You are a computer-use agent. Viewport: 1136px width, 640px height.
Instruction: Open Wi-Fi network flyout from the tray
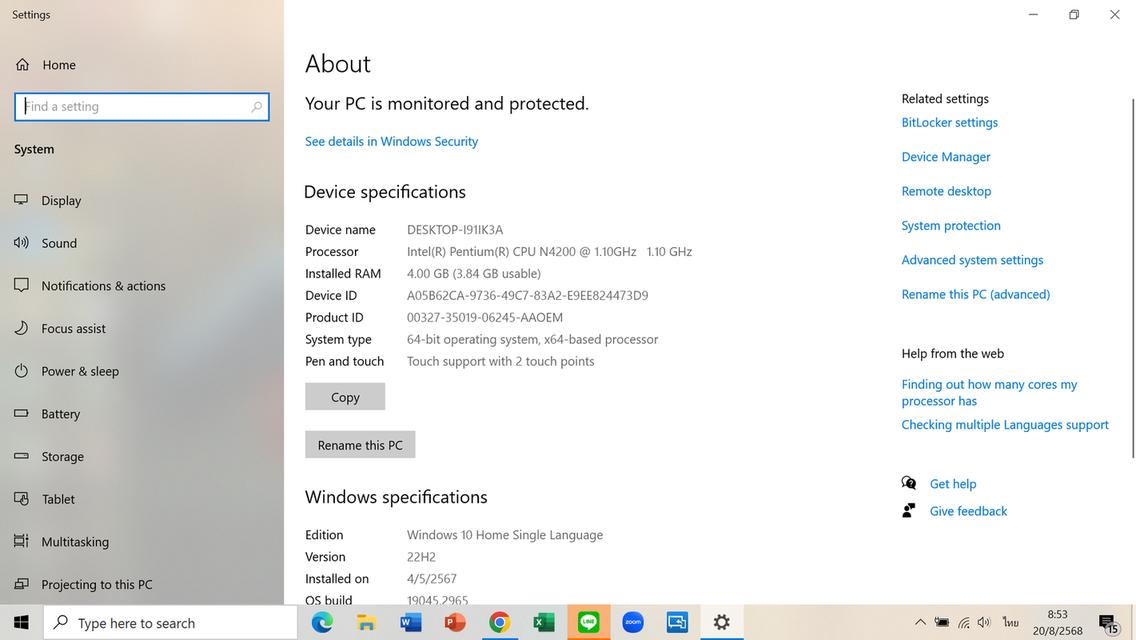(964, 623)
